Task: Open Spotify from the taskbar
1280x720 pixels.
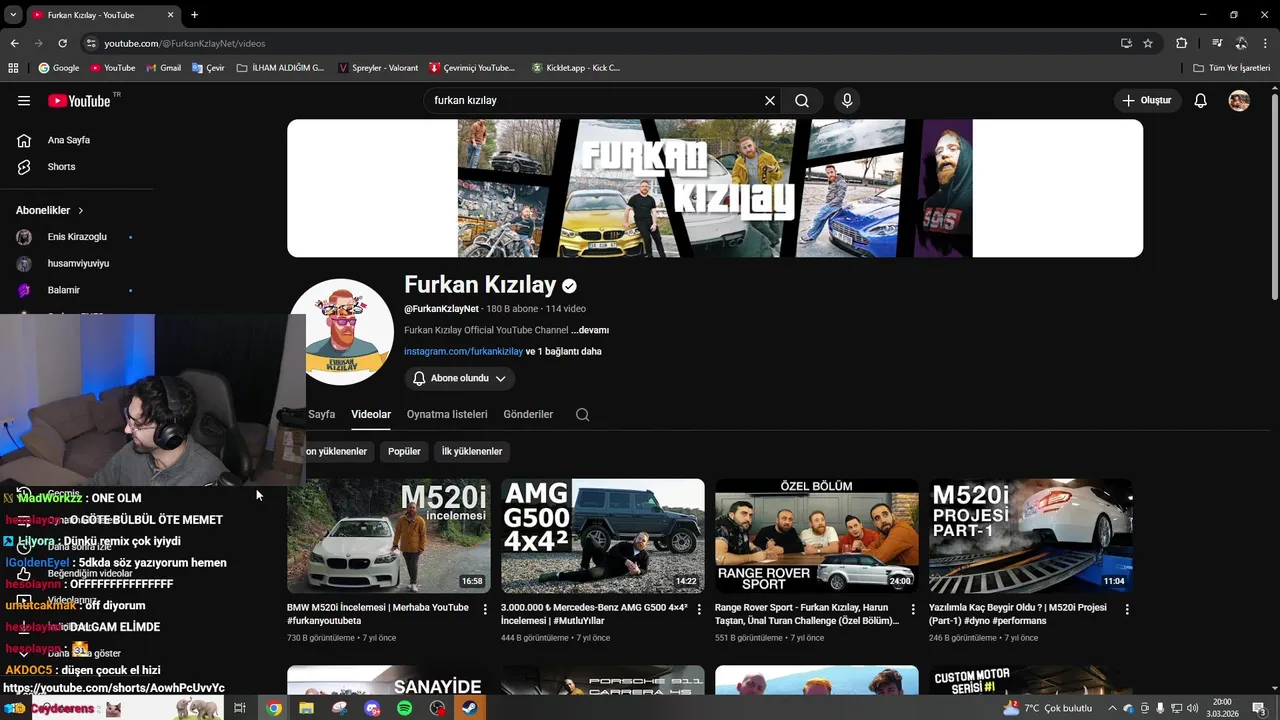Action: coord(405,708)
